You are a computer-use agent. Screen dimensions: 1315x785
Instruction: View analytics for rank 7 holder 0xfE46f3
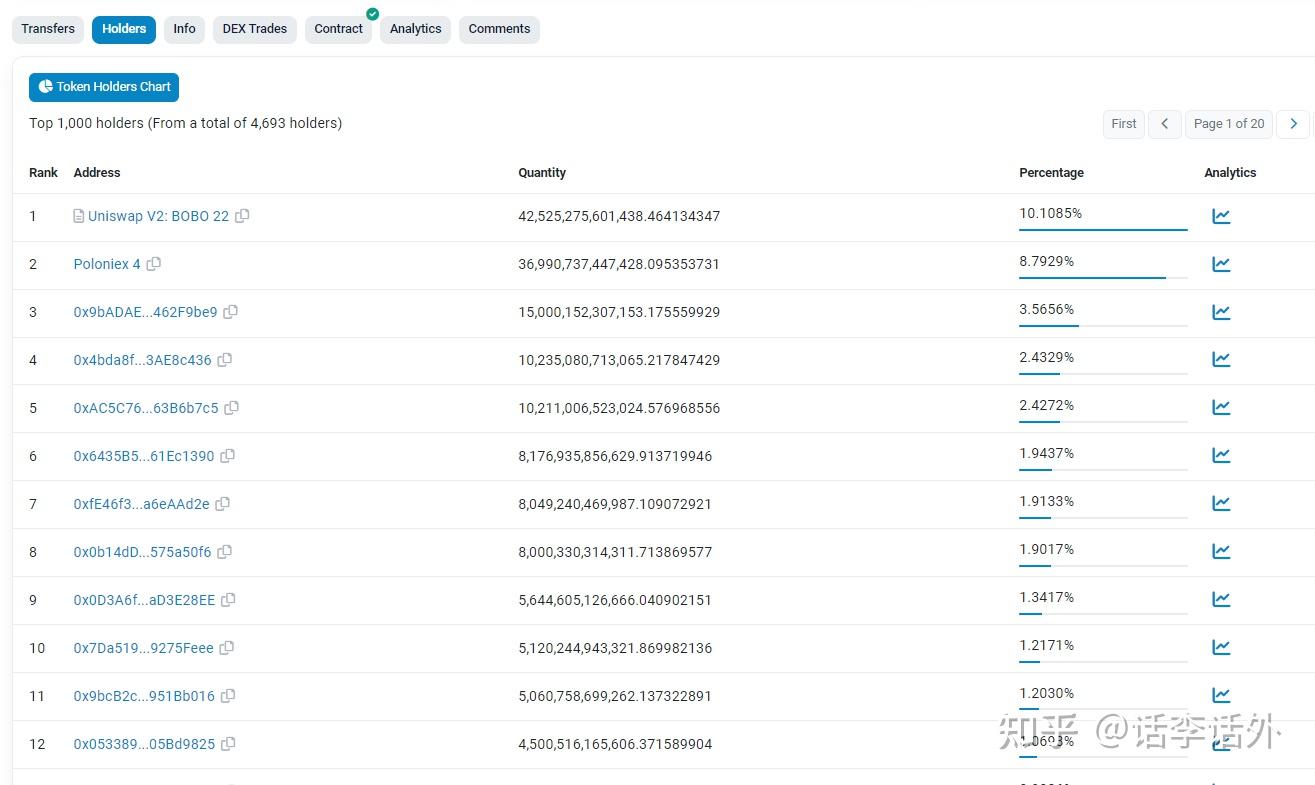point(1221,503)
